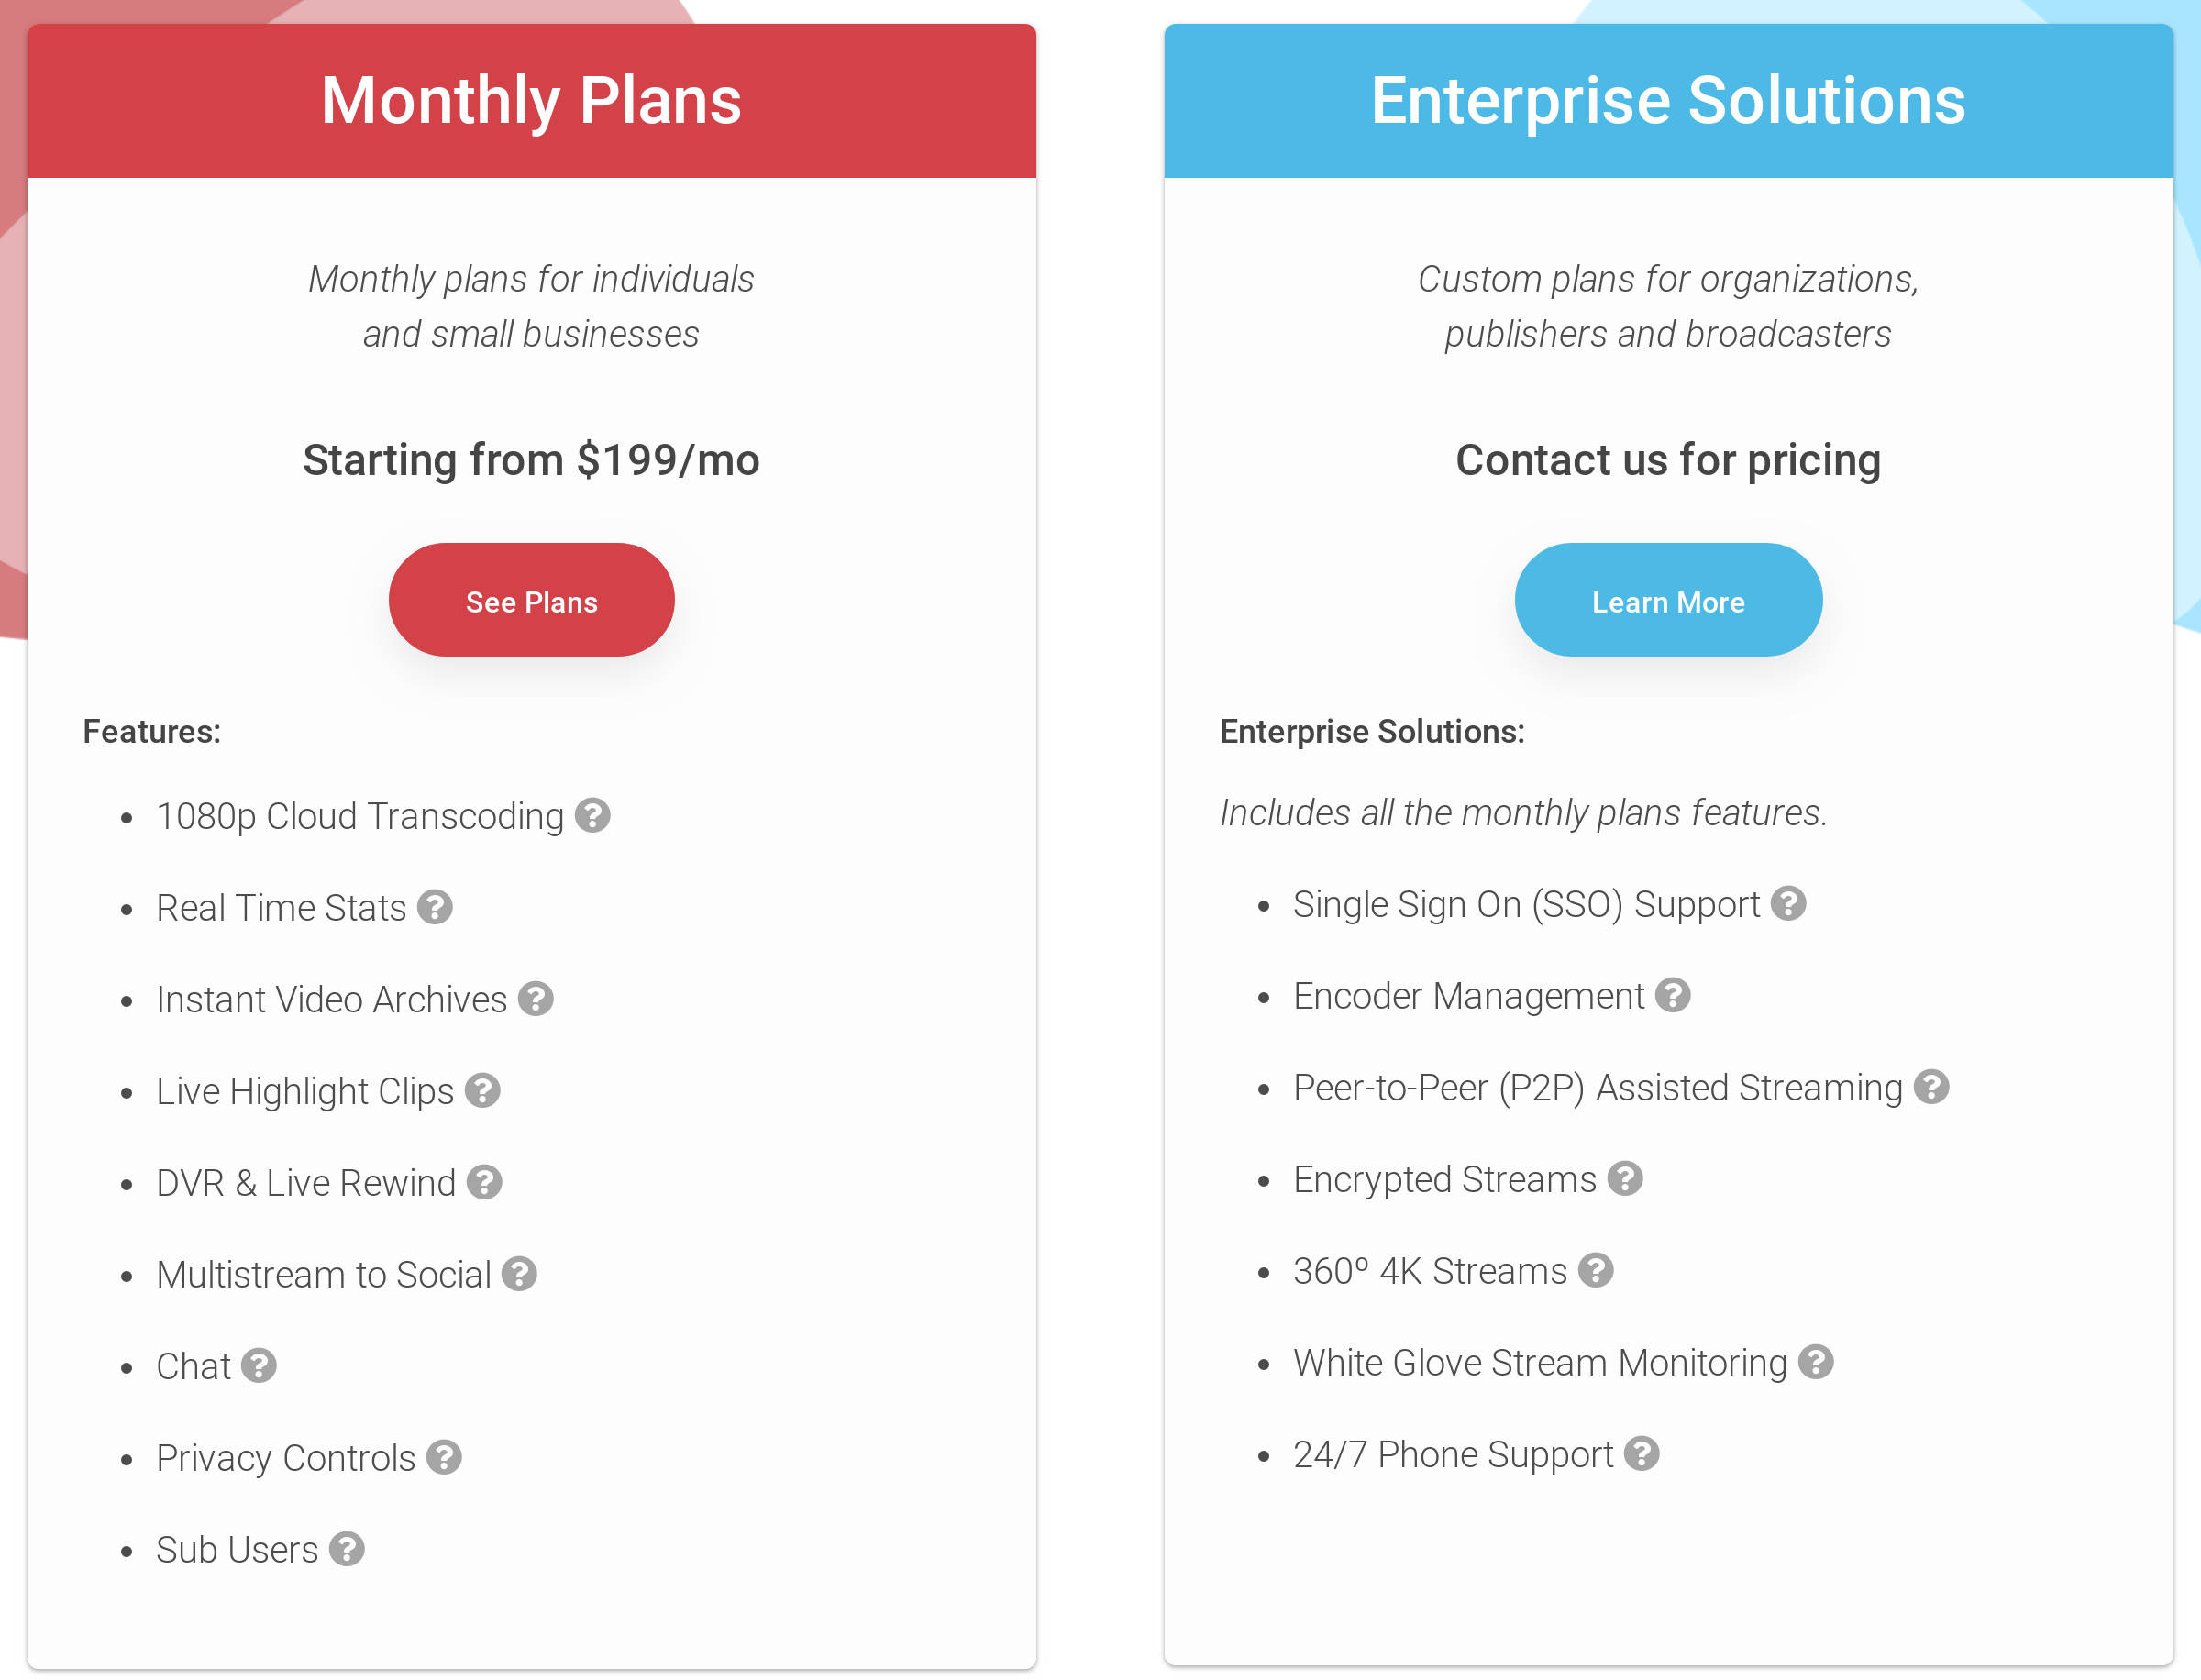Image resolution: width=2201 pixels, height=1680 pixels.
Task: Show 24/7 Phone Support info icon
Action: 1642,1454
